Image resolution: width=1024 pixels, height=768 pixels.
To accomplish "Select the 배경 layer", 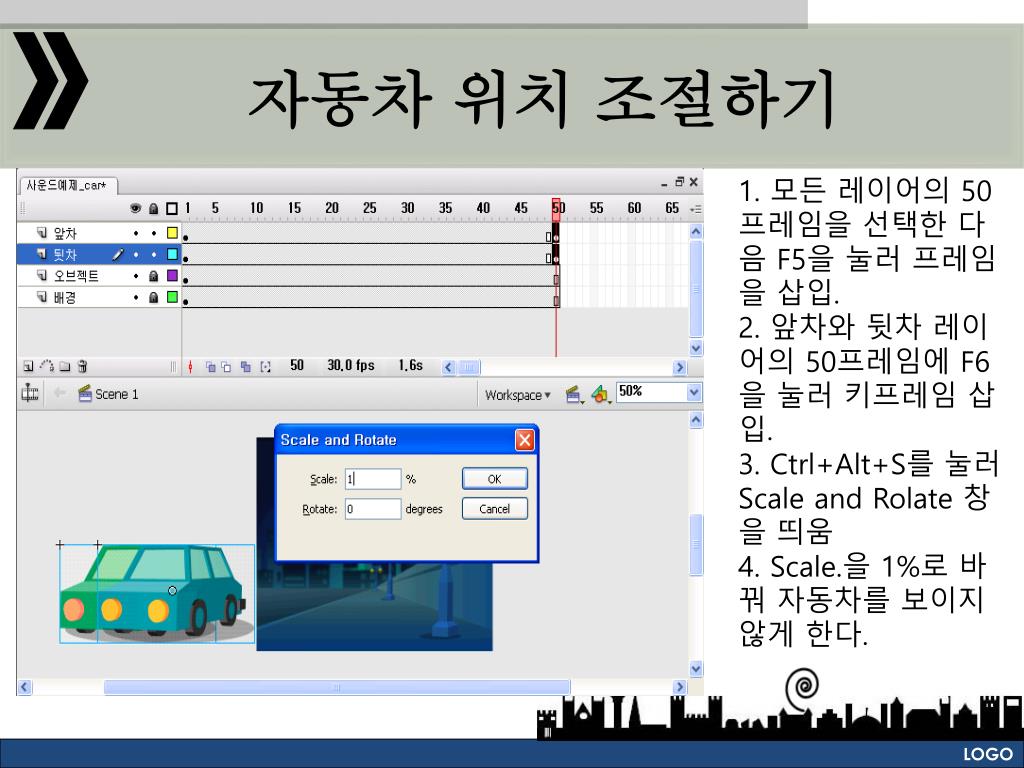I will click(99, 298).
